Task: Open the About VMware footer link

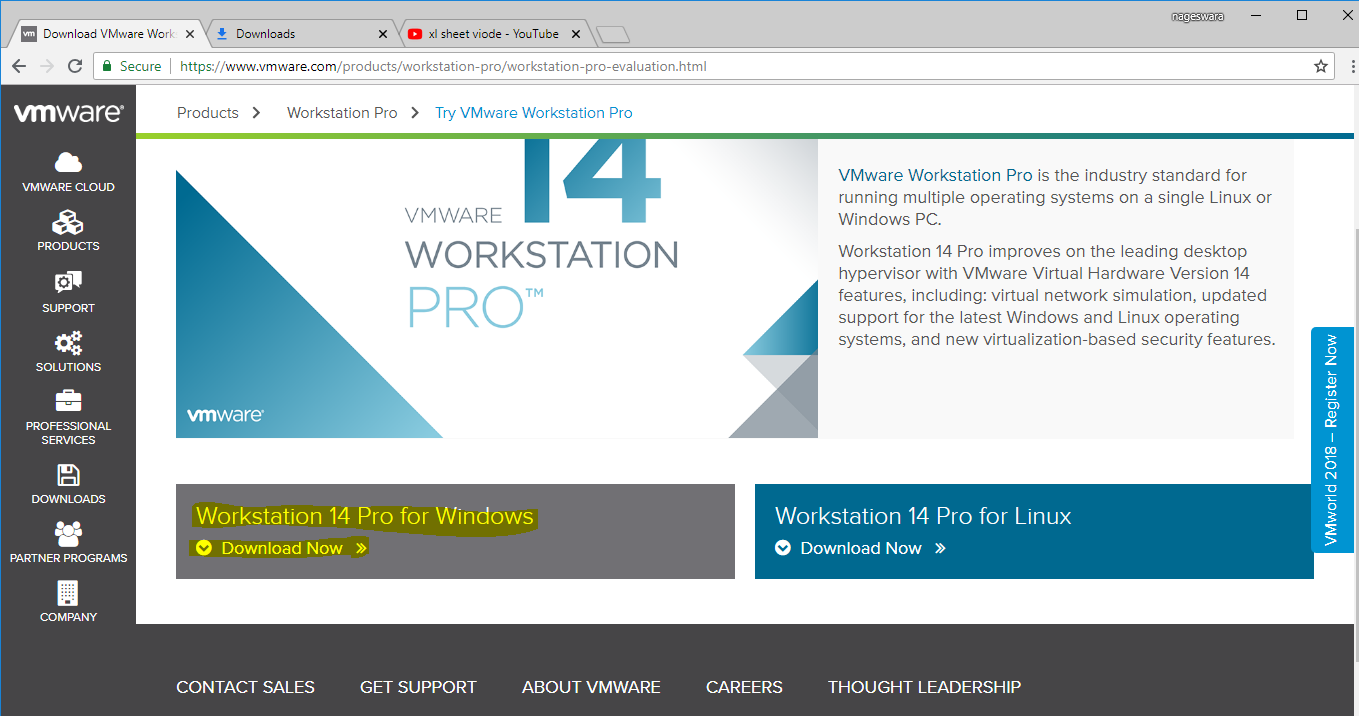Action: pos(591,687)
